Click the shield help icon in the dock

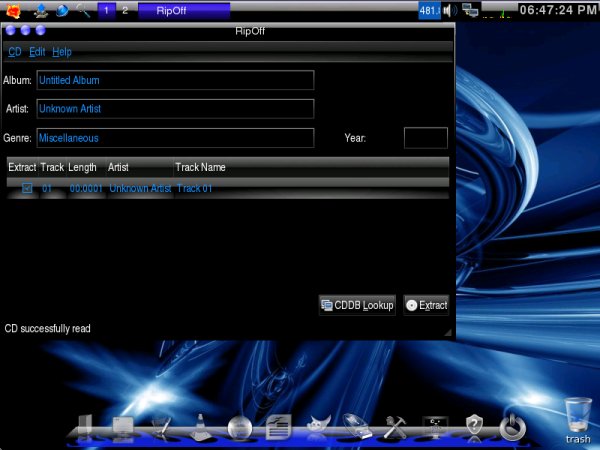(475, 427)
